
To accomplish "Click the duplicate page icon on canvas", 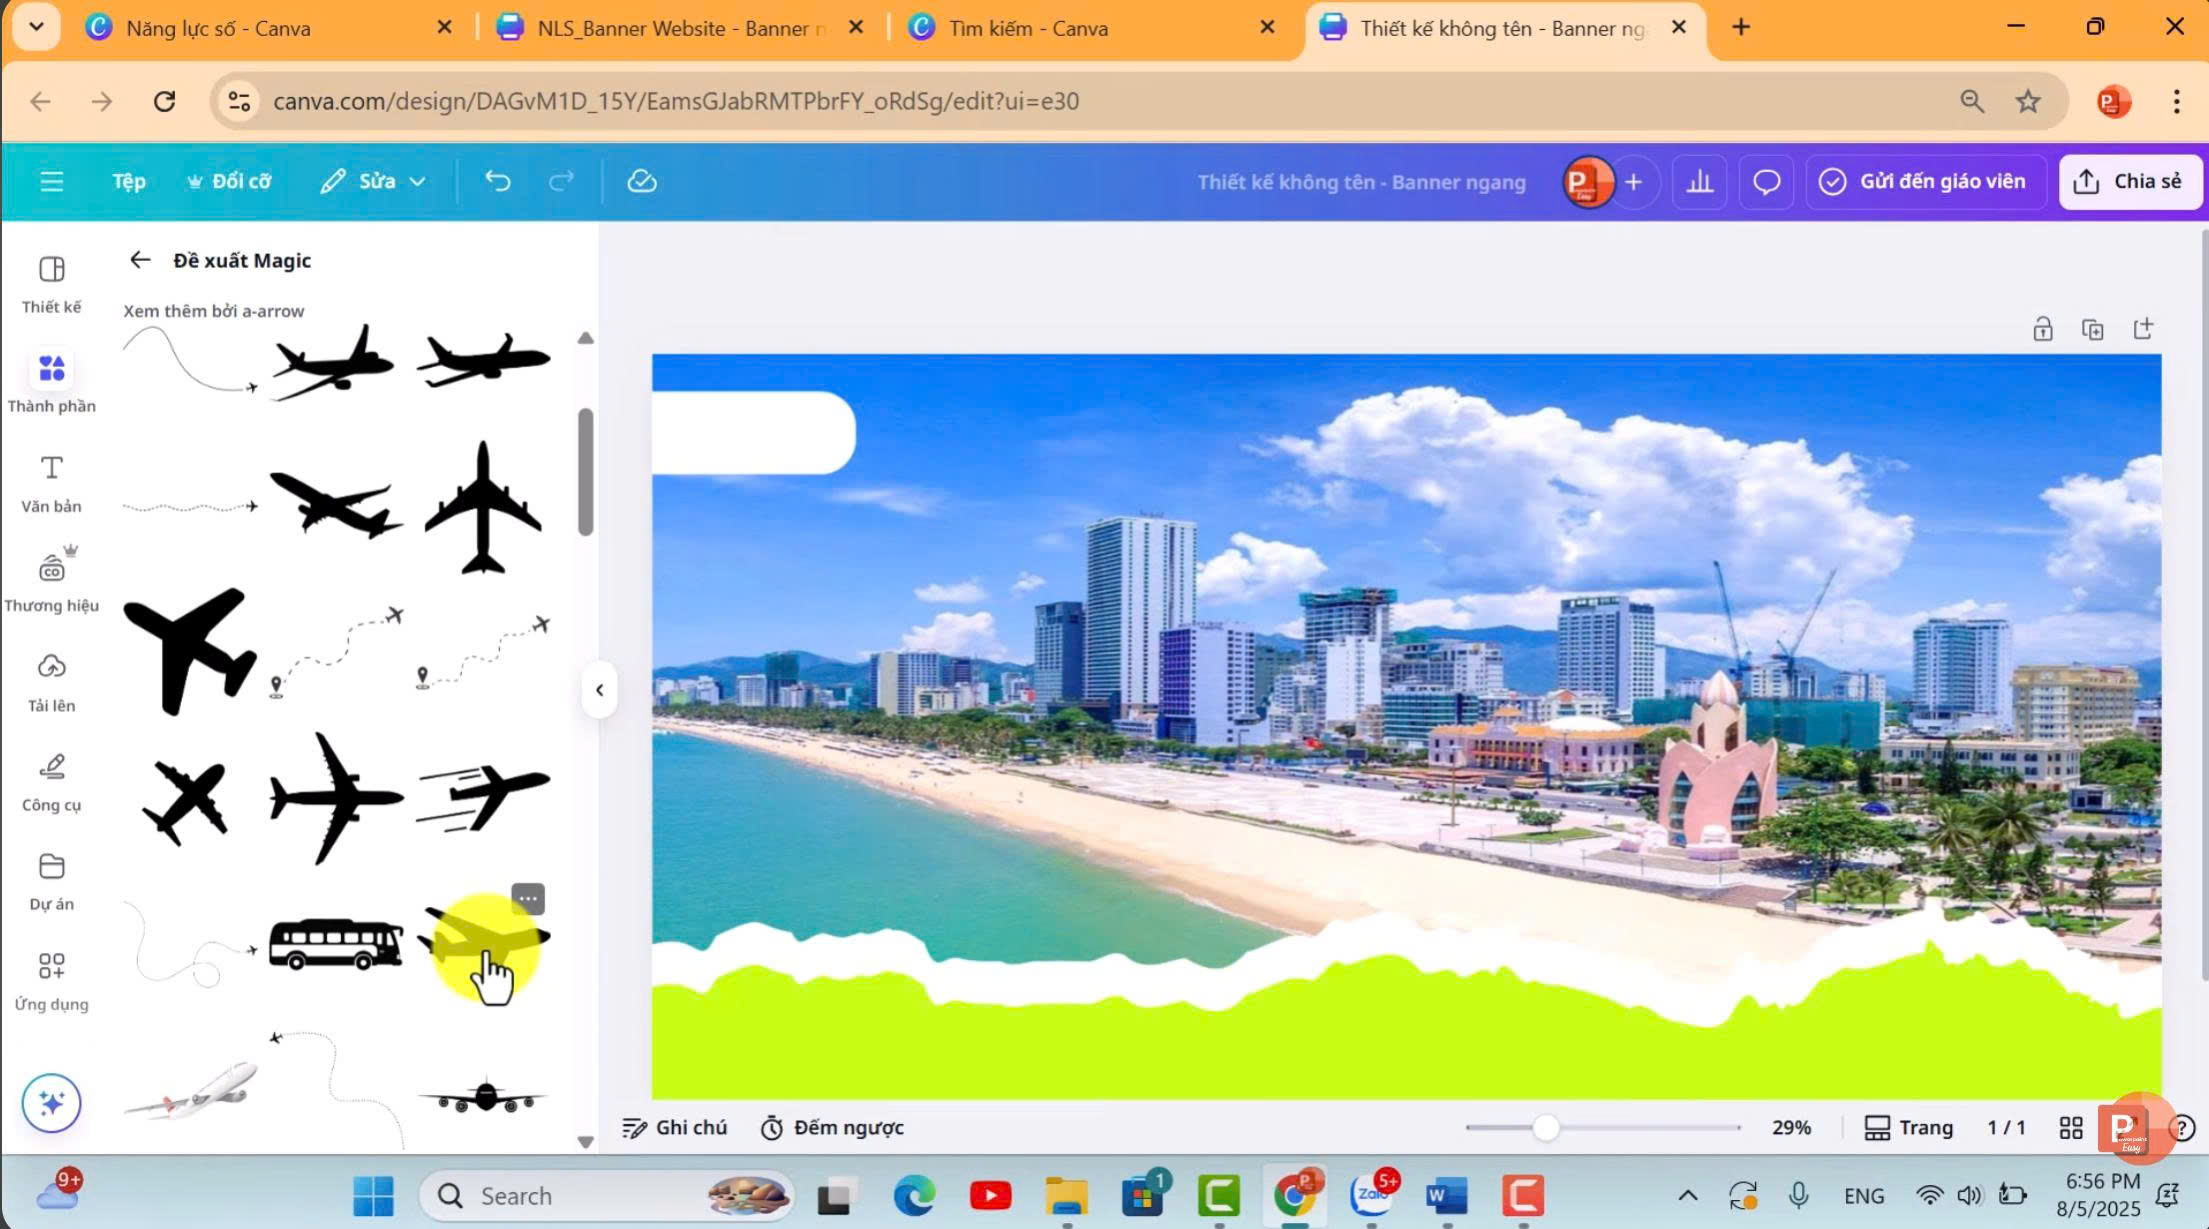I will click(2093, 328).
